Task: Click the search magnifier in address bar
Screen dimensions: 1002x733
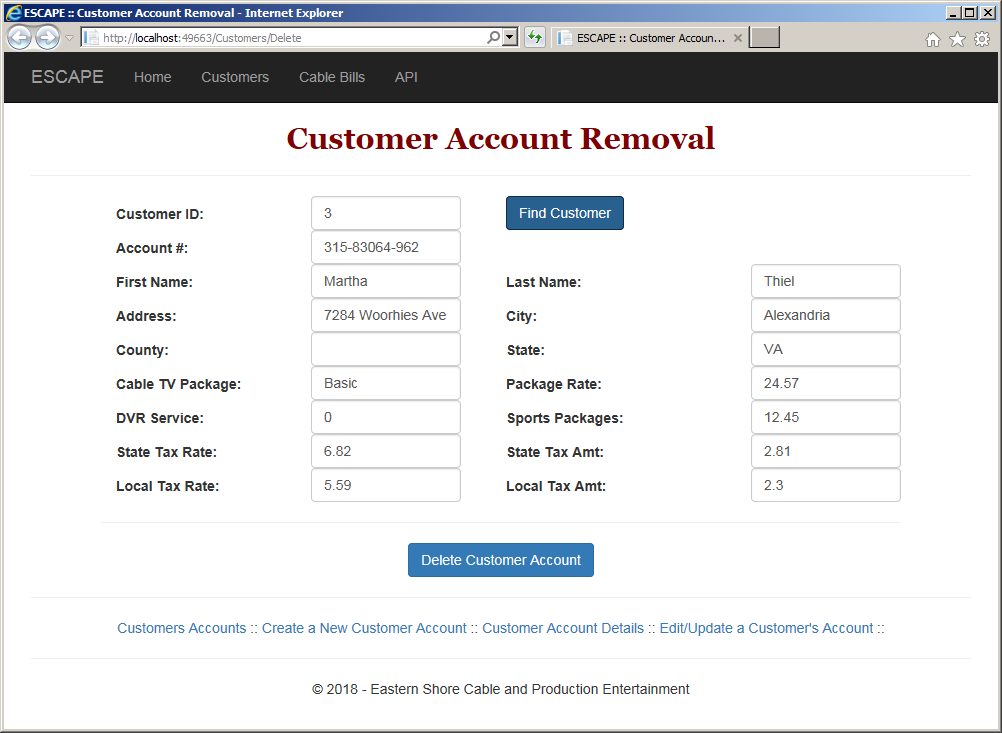Action: point(493,38)
